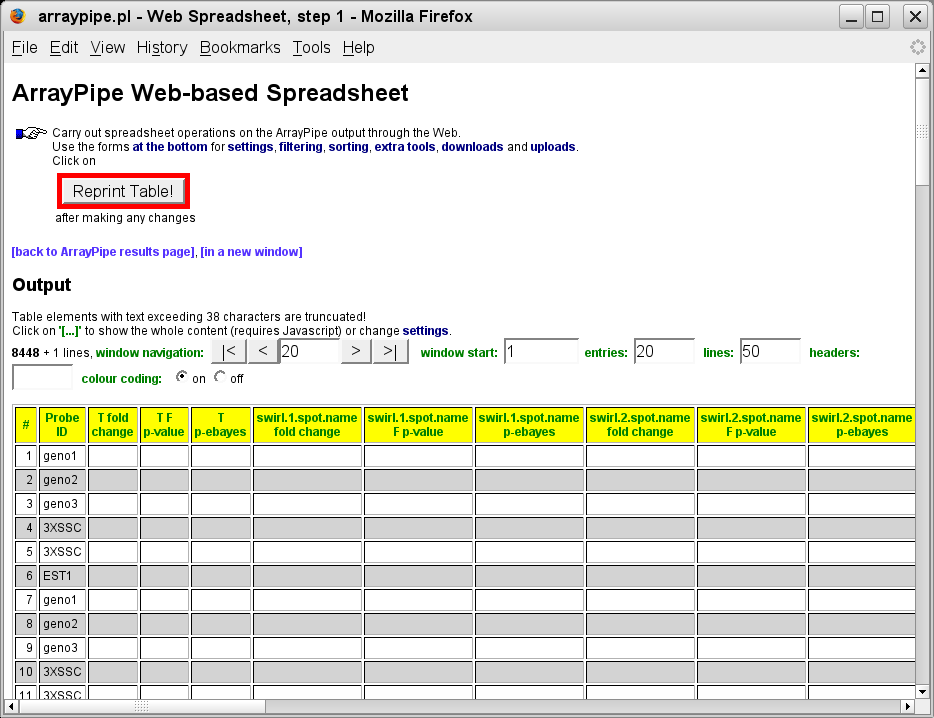Screen dimensions: 934x718
Task: Click the Reprint Table! button
Action: 123,191
